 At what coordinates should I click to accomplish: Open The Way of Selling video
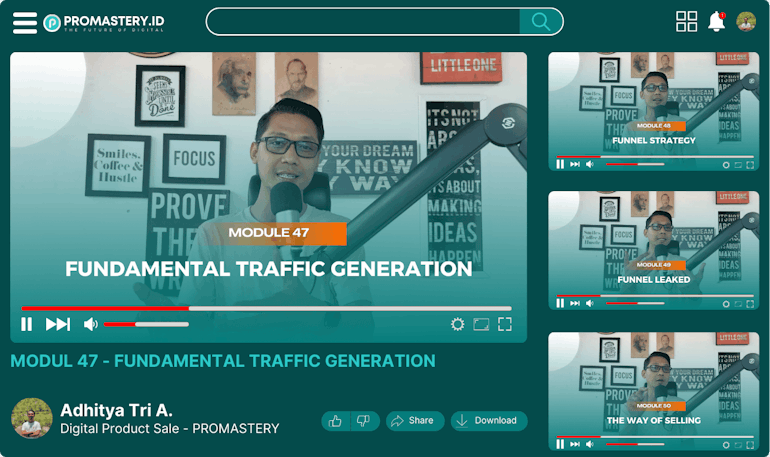(x=653, y=390)
